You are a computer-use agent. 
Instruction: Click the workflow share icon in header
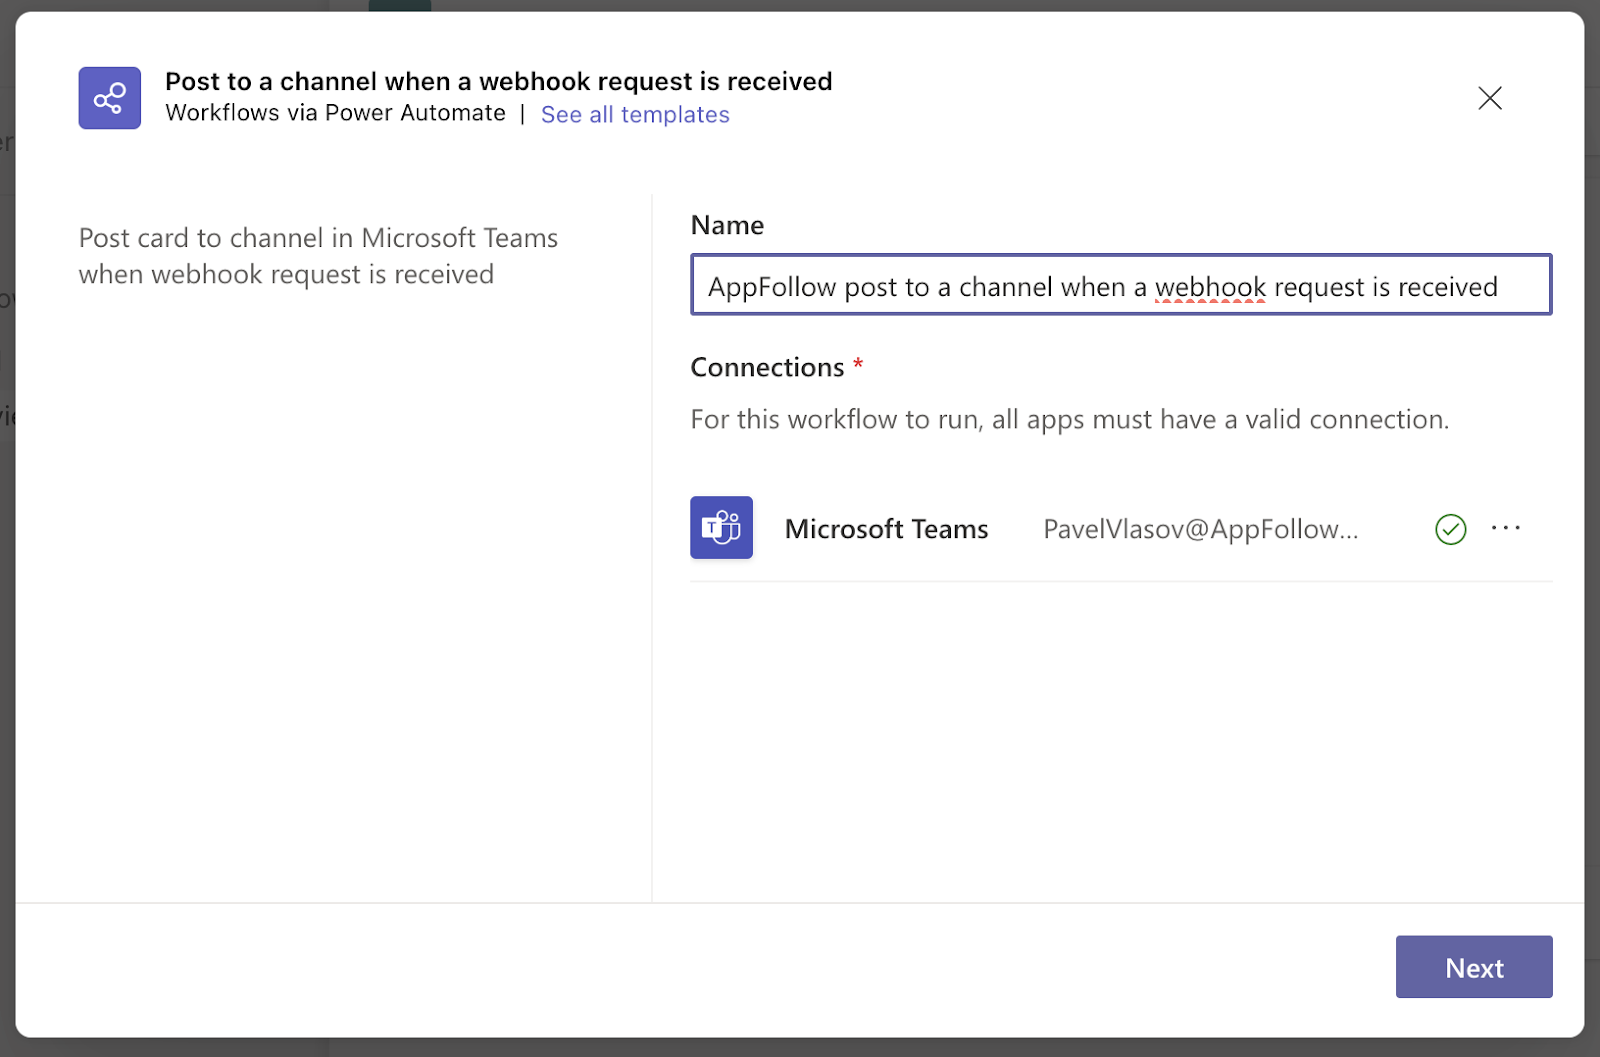click(x=110, y=98)
